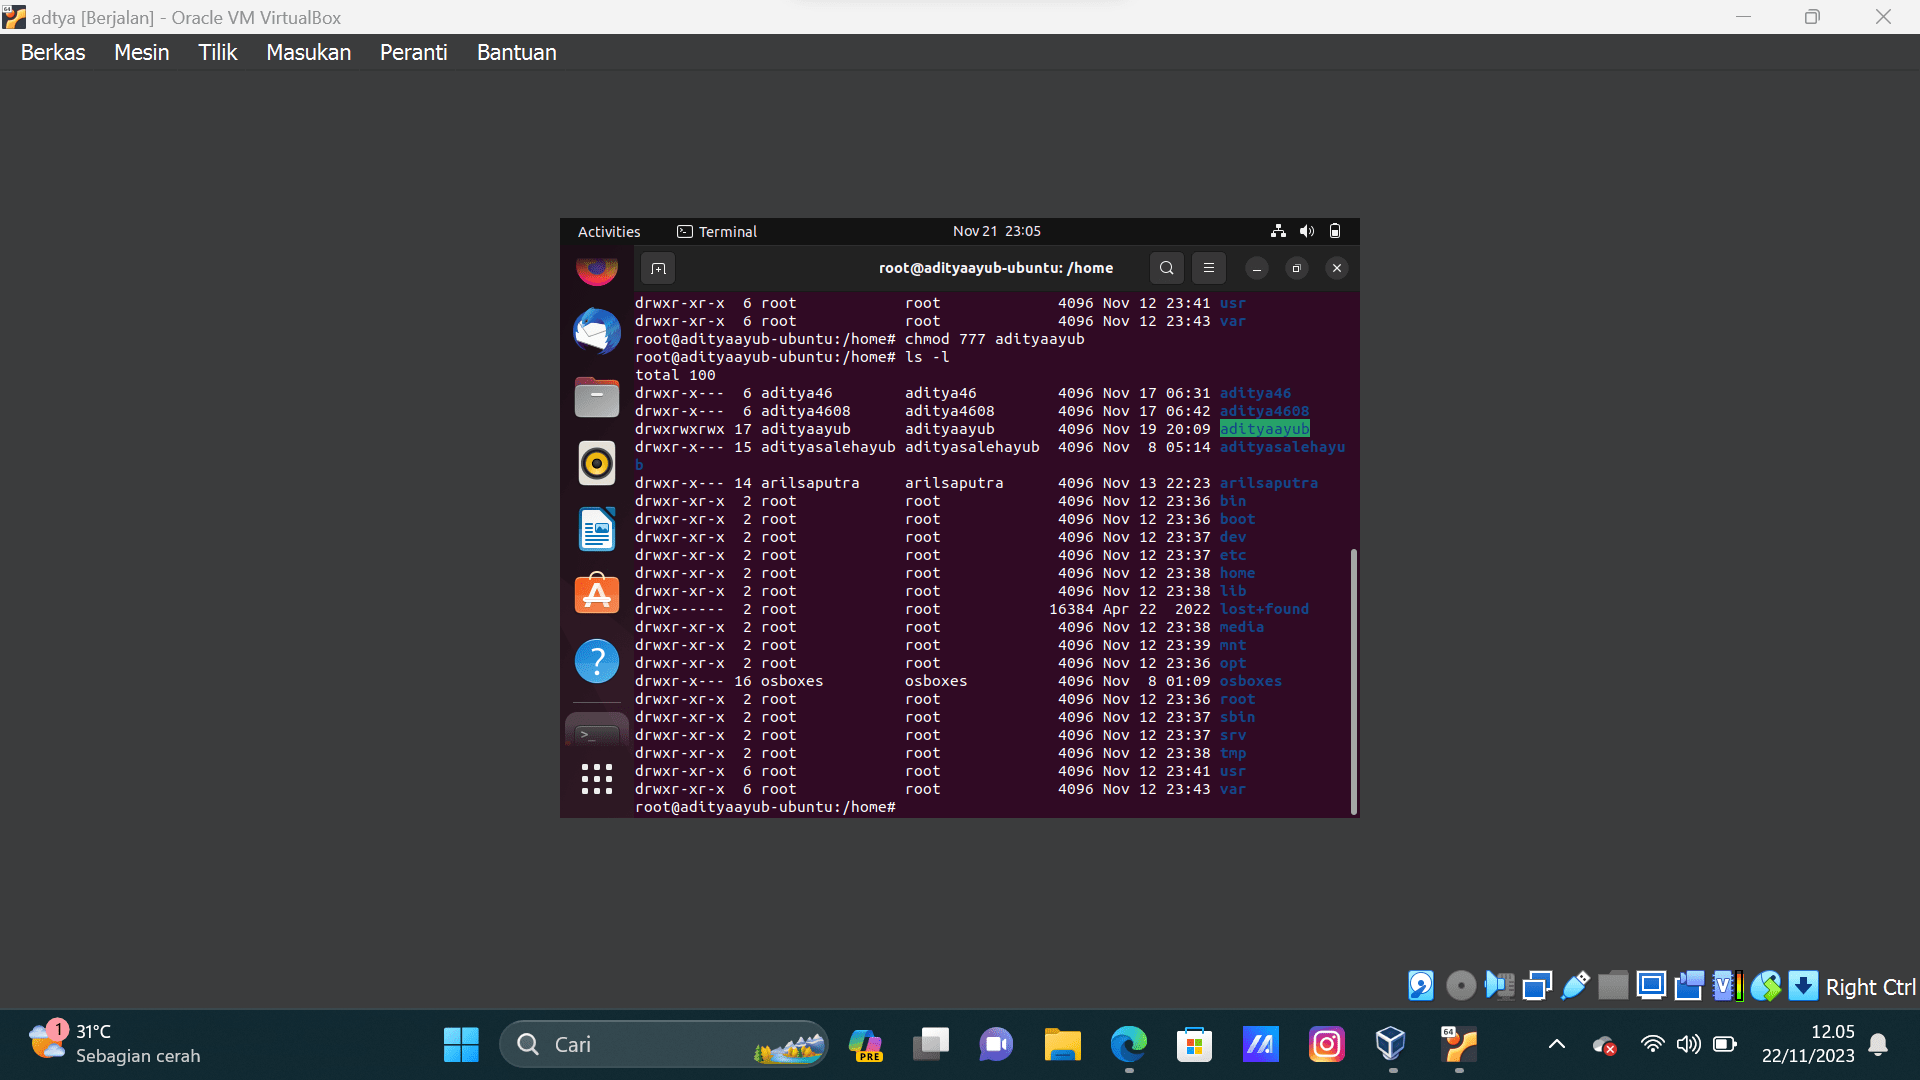Click the 'chmod 777 adityaayub' command text
The height and width of the screenshot is (1080, 1920).
coord(994,339)
